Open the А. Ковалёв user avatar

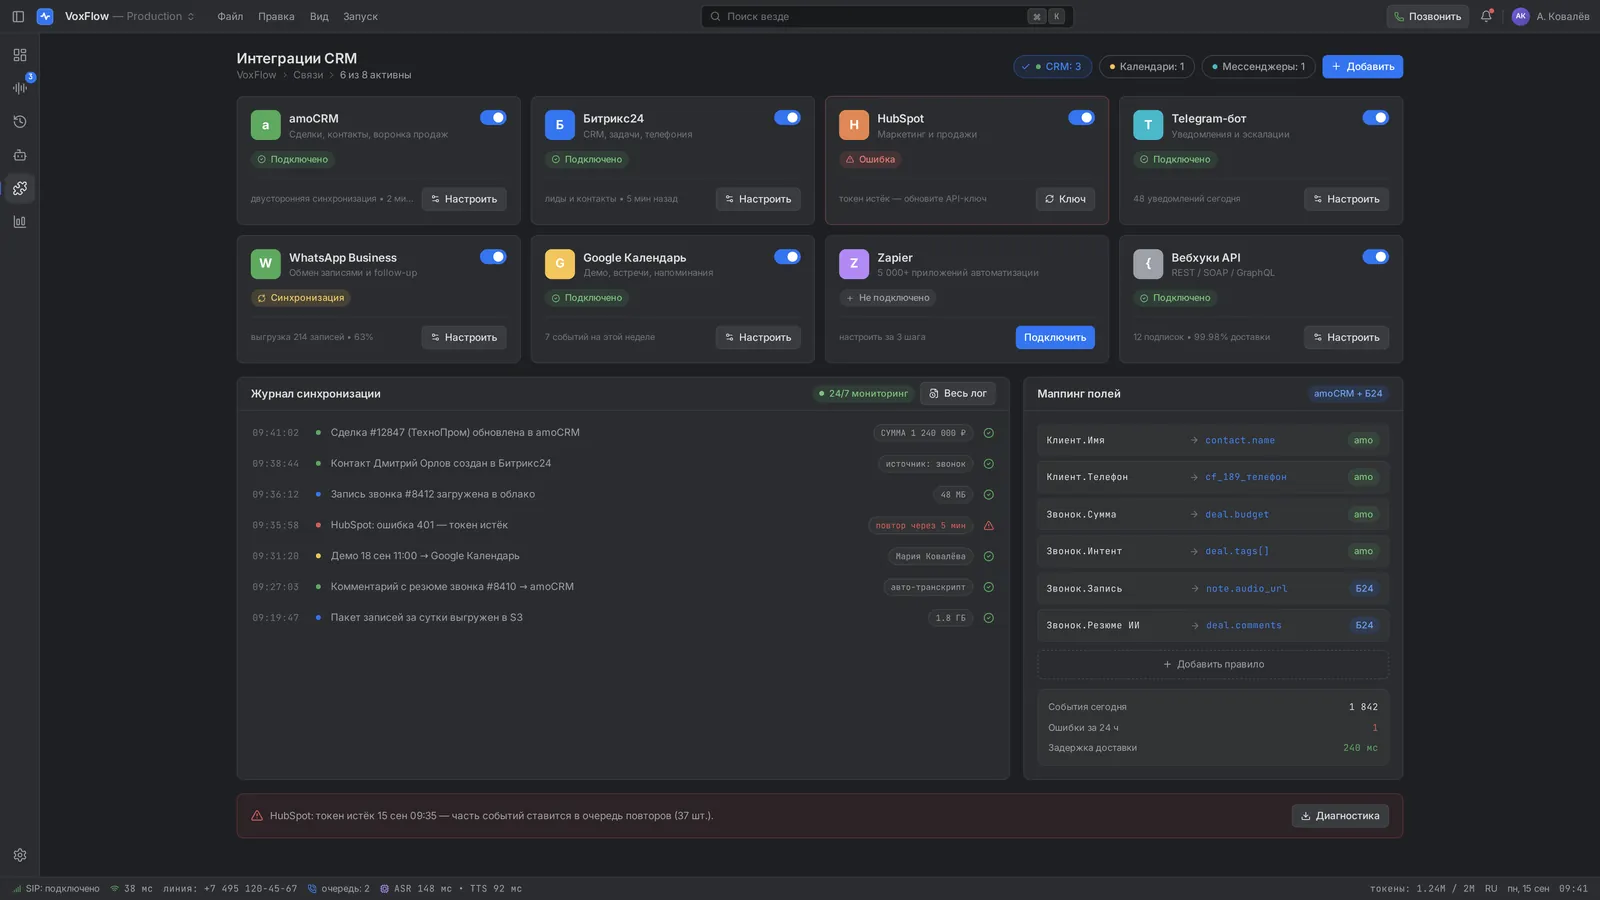(1520, 16)
